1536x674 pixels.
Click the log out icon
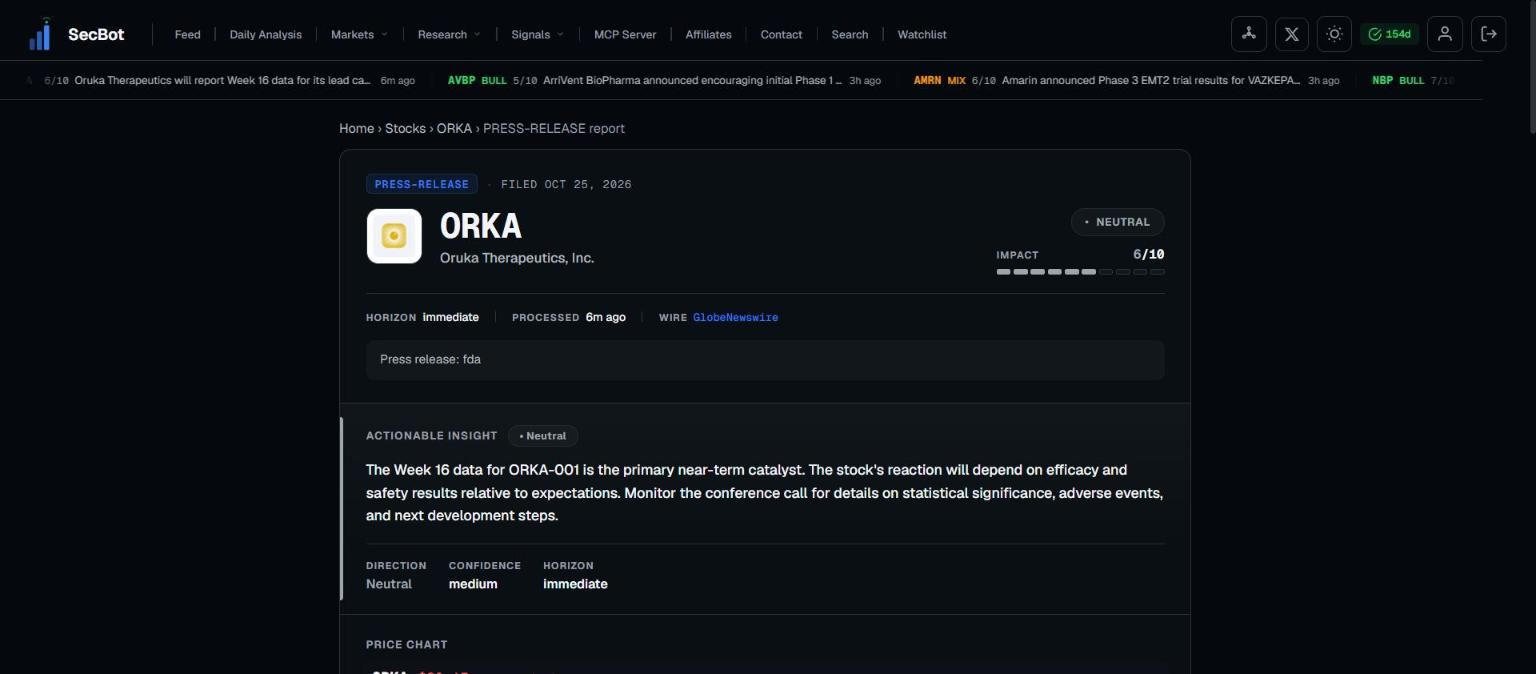click(1489, 34)
